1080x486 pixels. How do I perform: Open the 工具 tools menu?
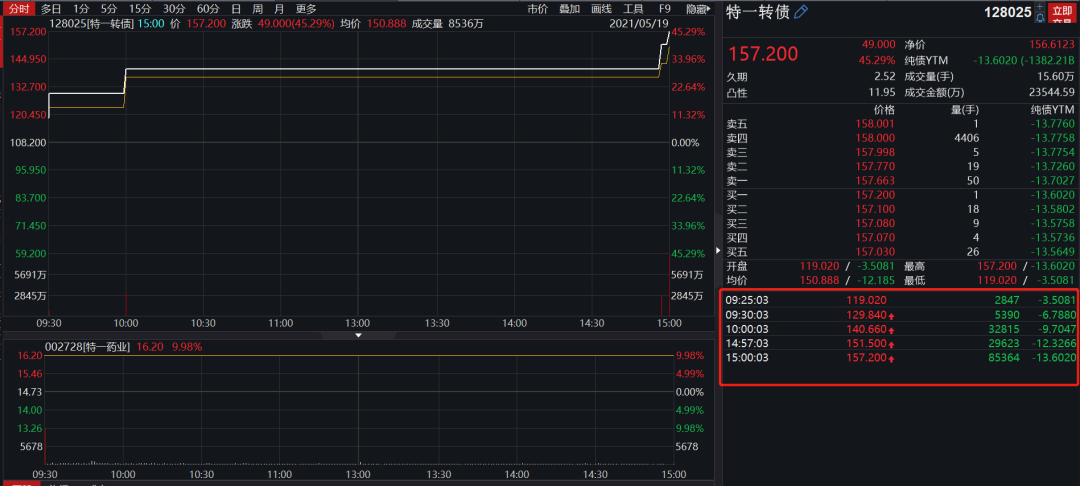(x=633, y=9)
